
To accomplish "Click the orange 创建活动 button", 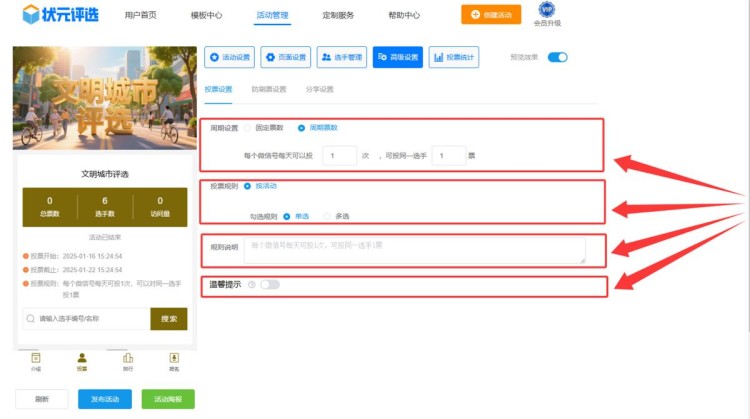I will click(491, 15).
